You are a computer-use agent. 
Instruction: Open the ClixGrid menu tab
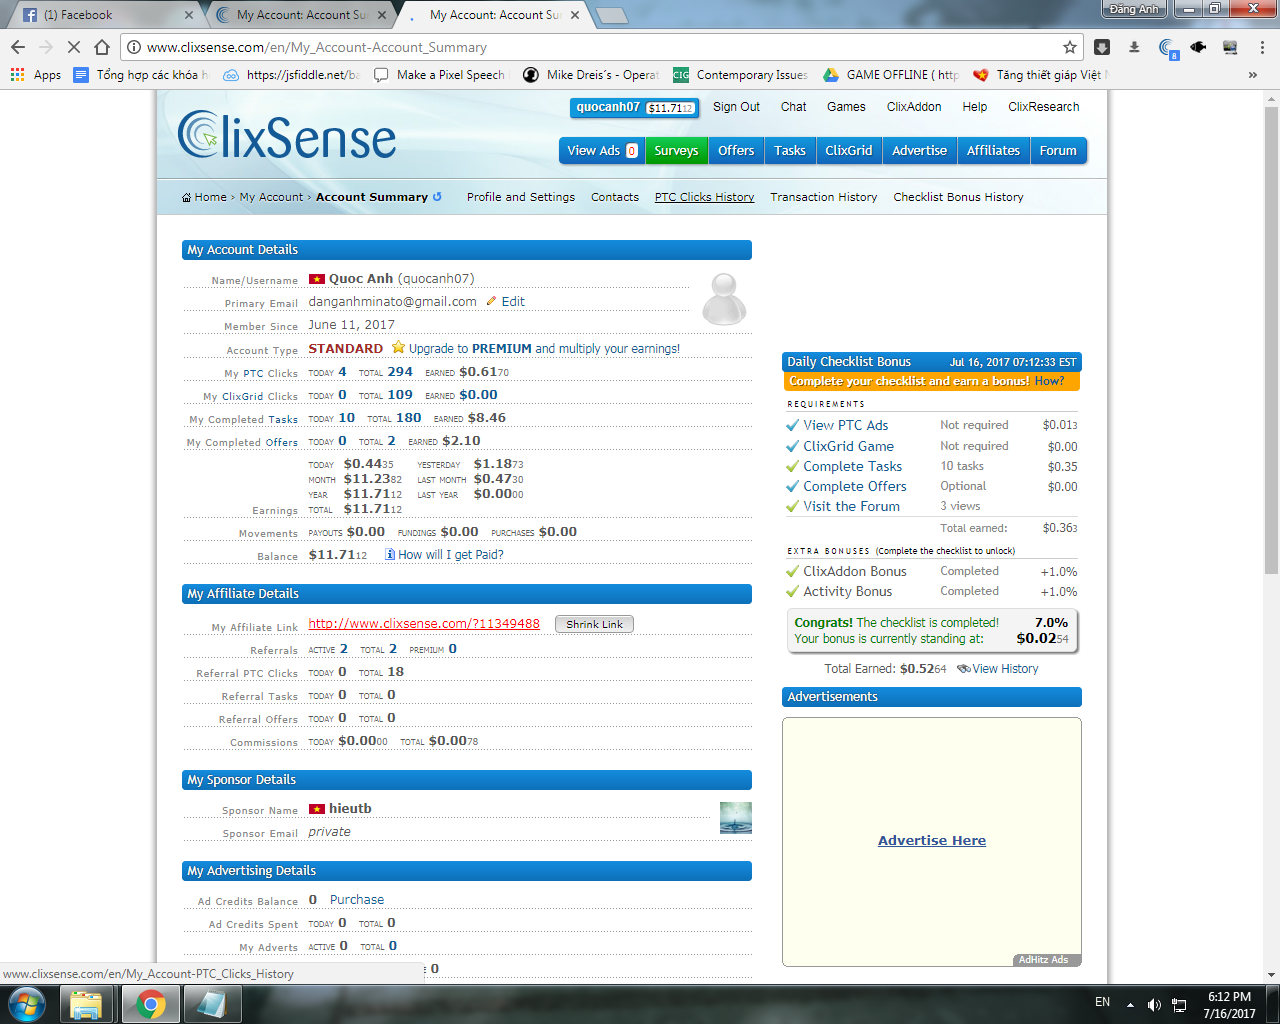(849, 151)
